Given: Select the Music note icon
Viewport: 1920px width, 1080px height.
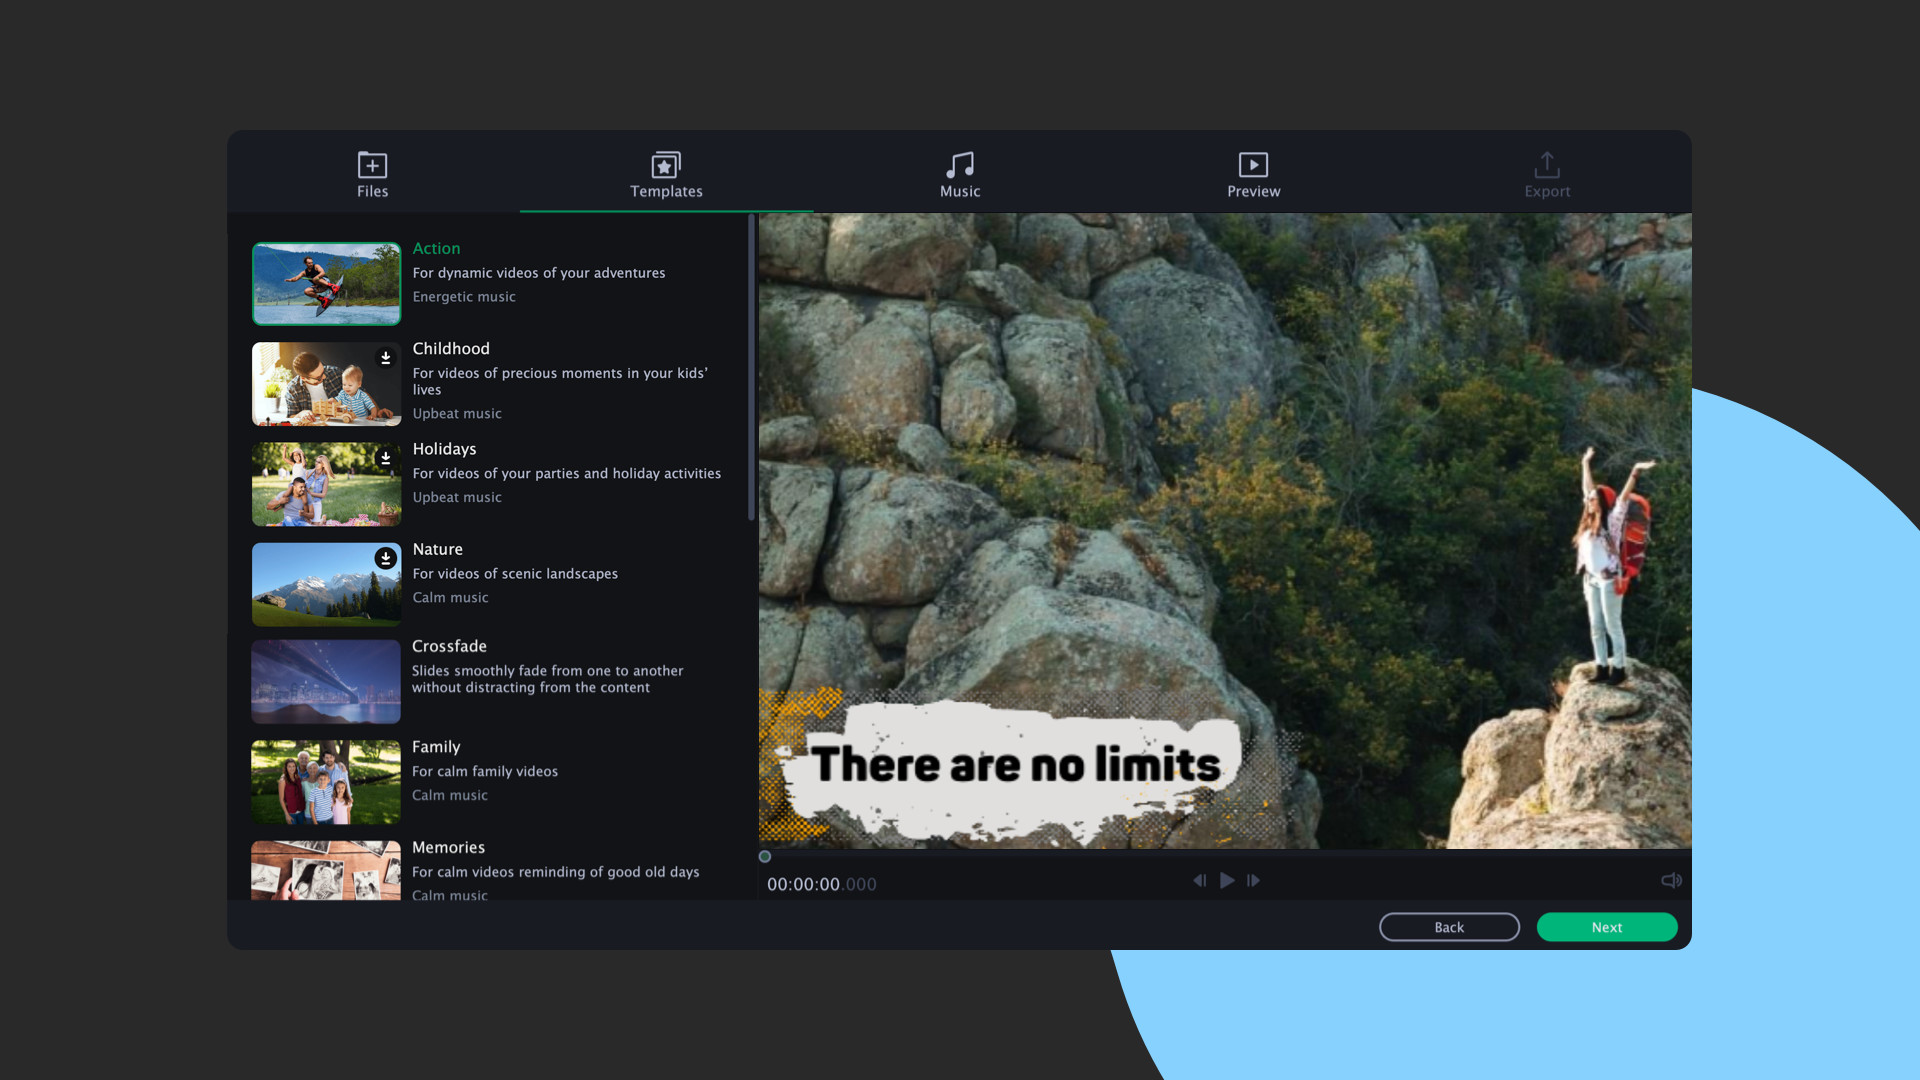Looking at the screenshot, I should 959,165.
